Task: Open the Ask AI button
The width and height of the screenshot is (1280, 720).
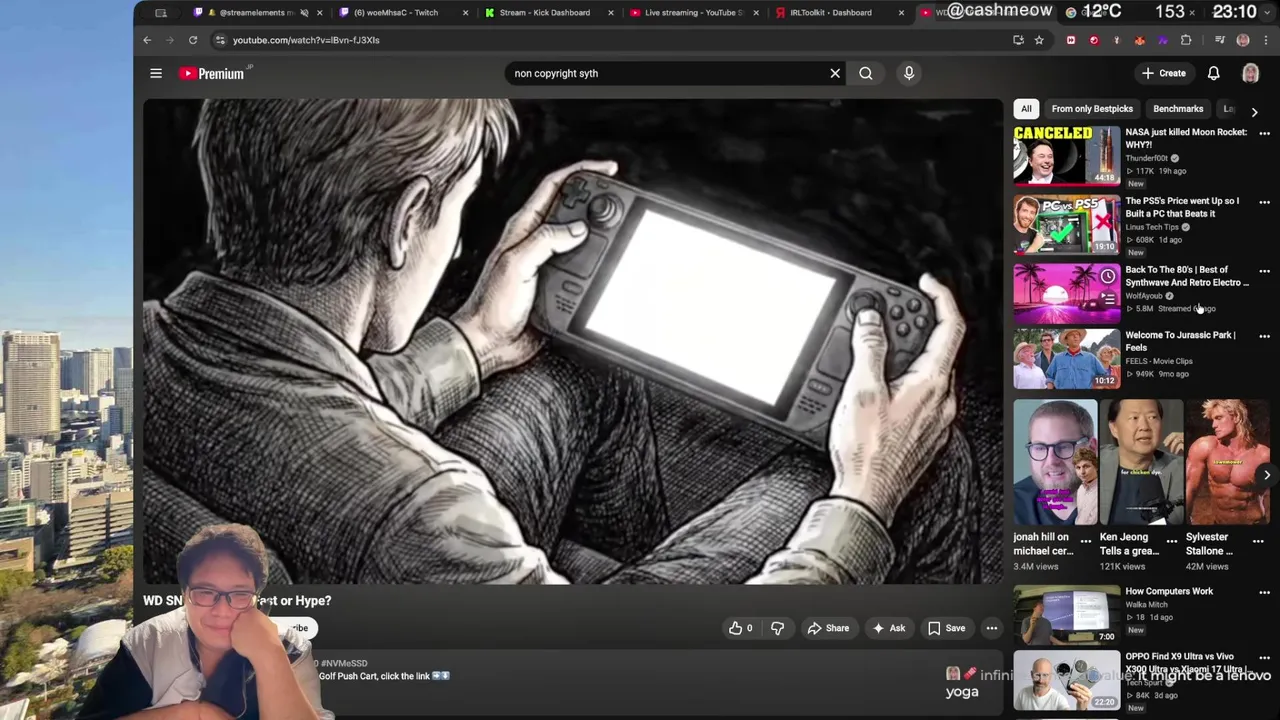Action: point(888,628)
